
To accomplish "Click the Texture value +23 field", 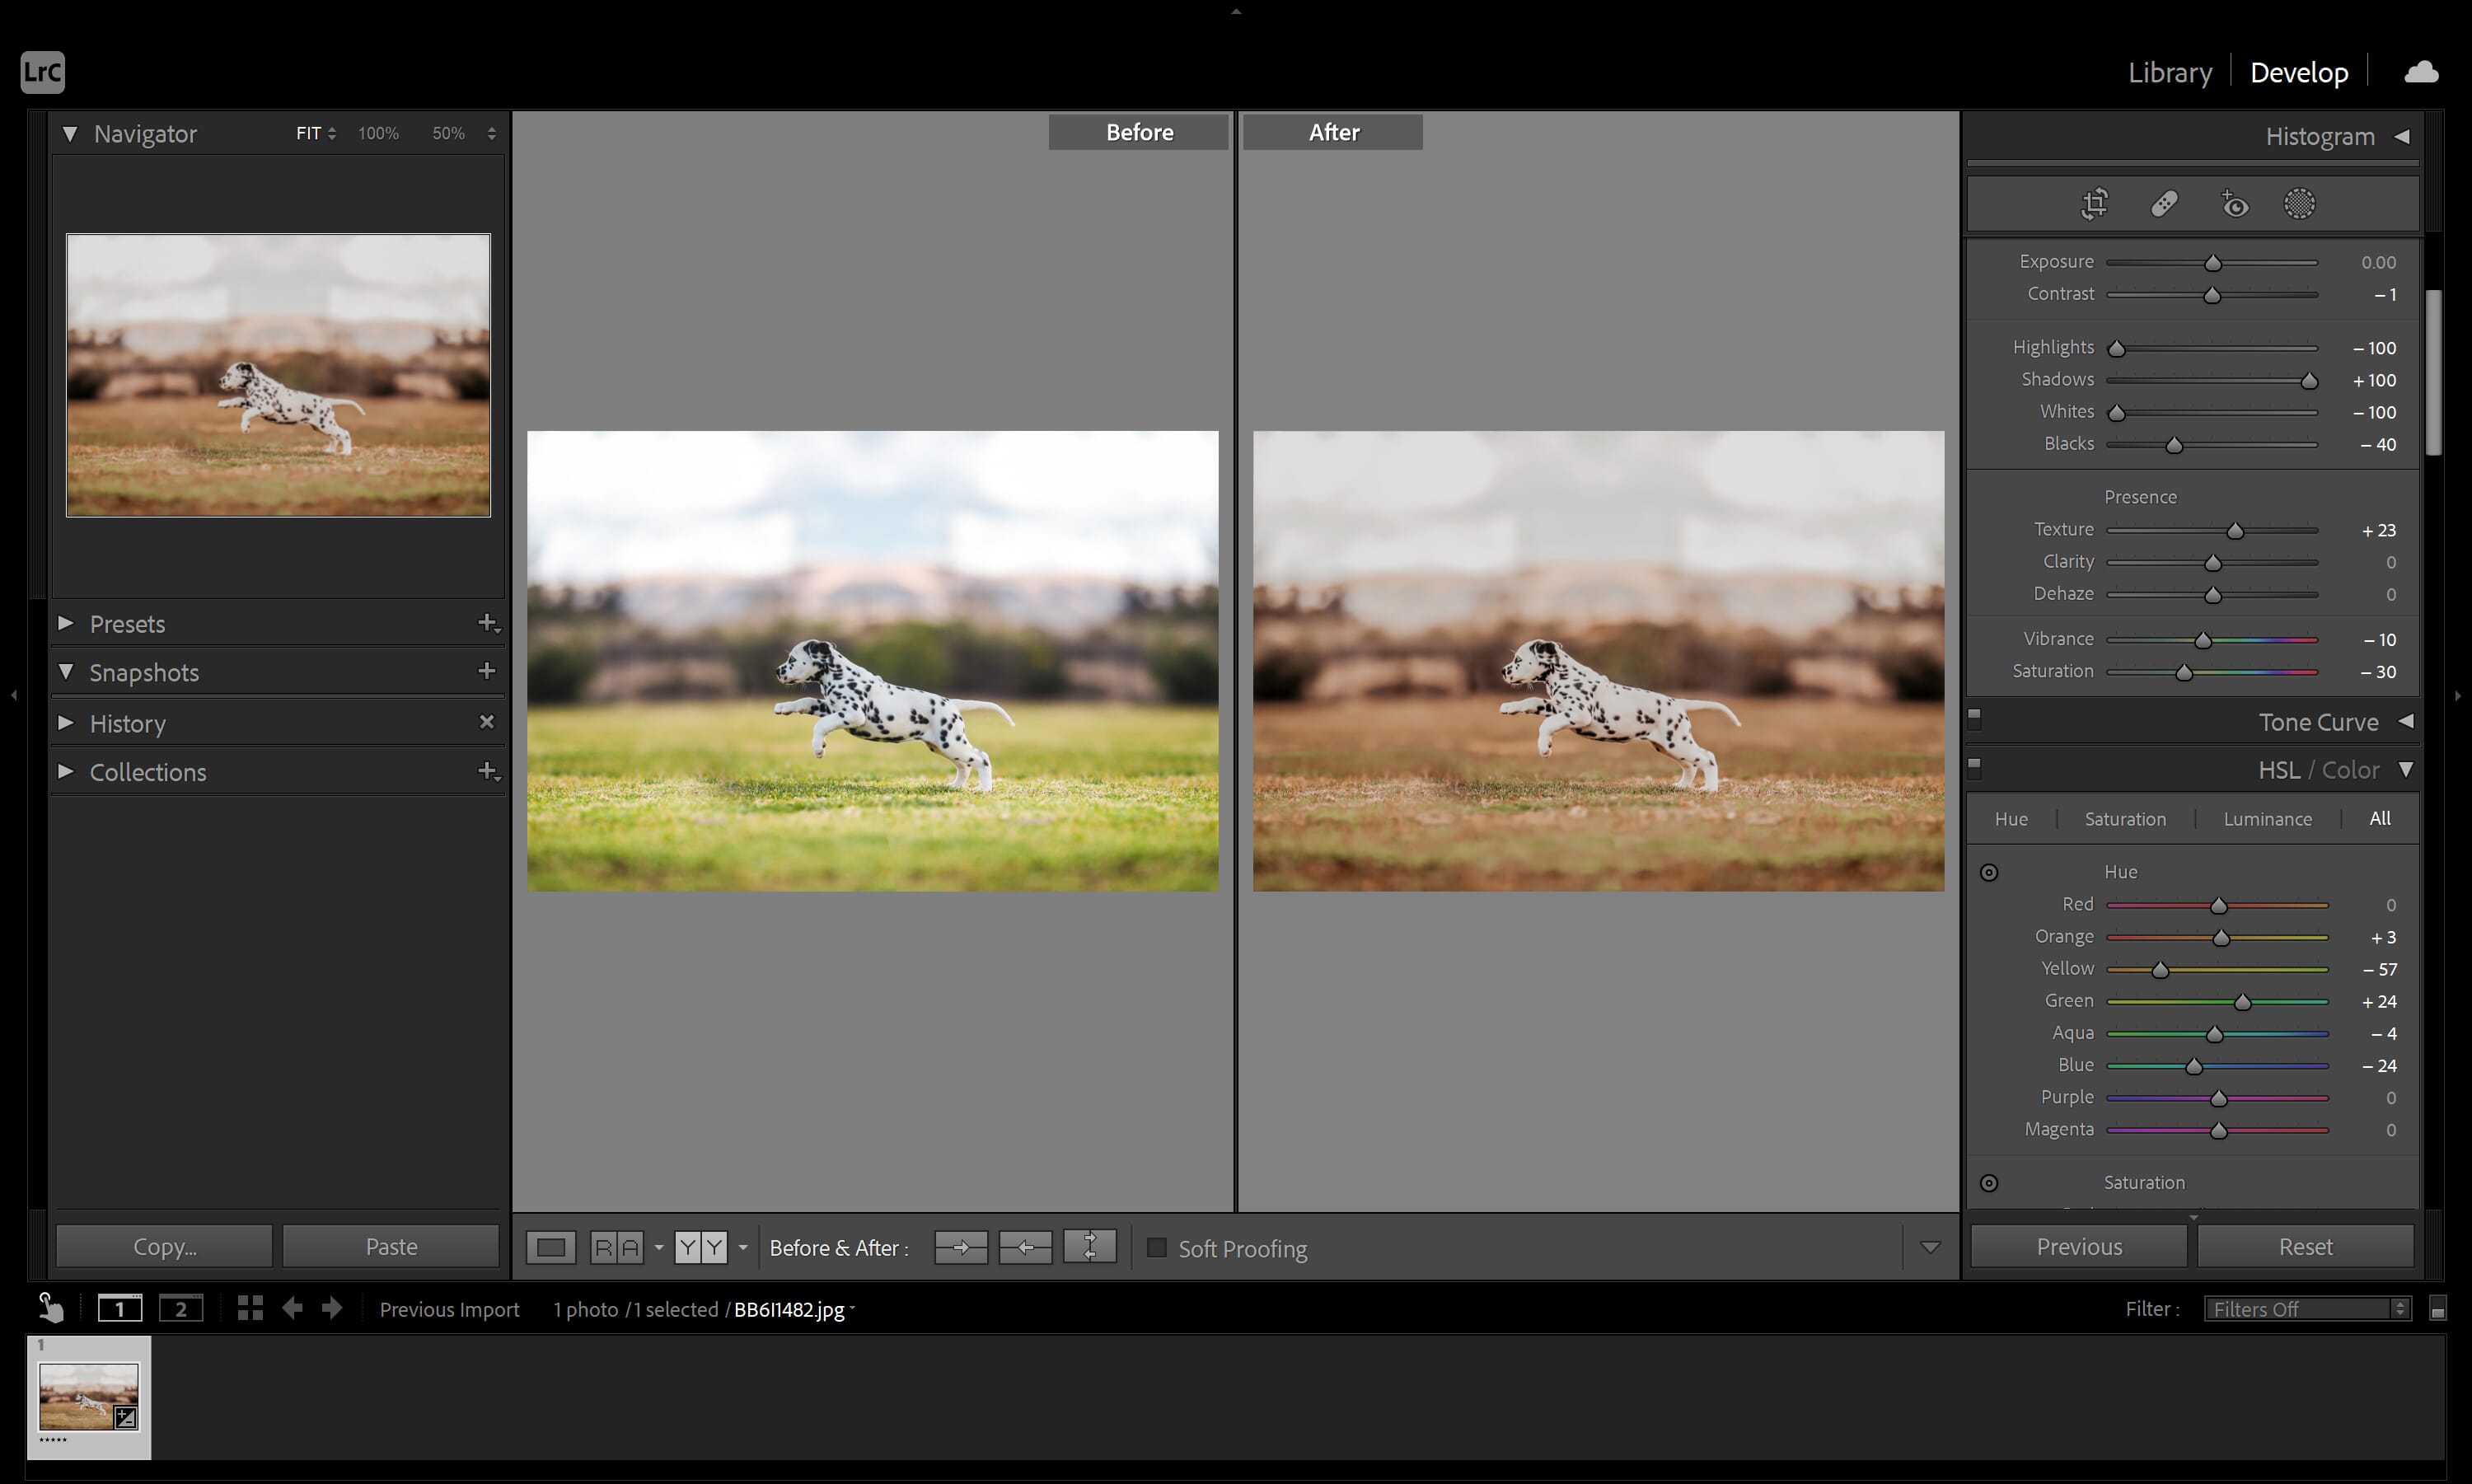I will coord(2378,530).
